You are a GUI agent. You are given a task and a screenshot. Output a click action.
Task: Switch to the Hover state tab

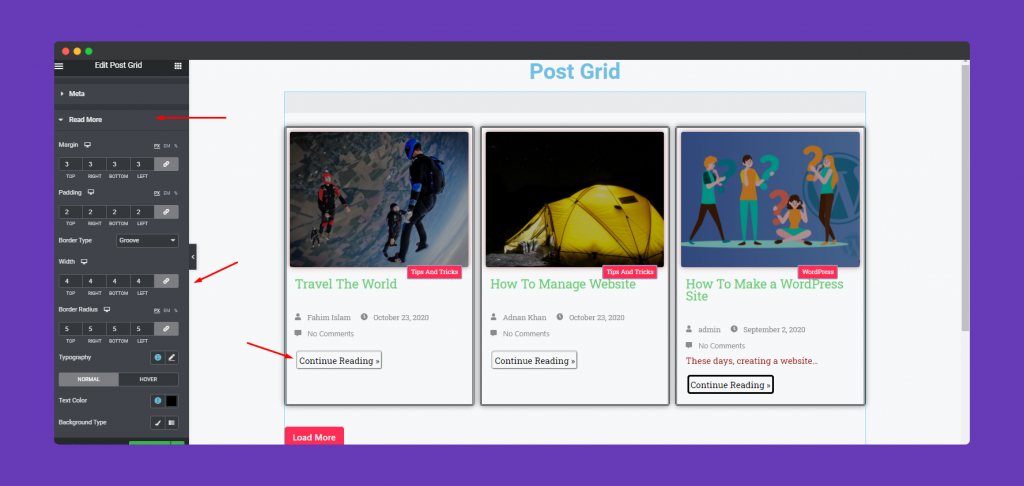tap(148, 380)
